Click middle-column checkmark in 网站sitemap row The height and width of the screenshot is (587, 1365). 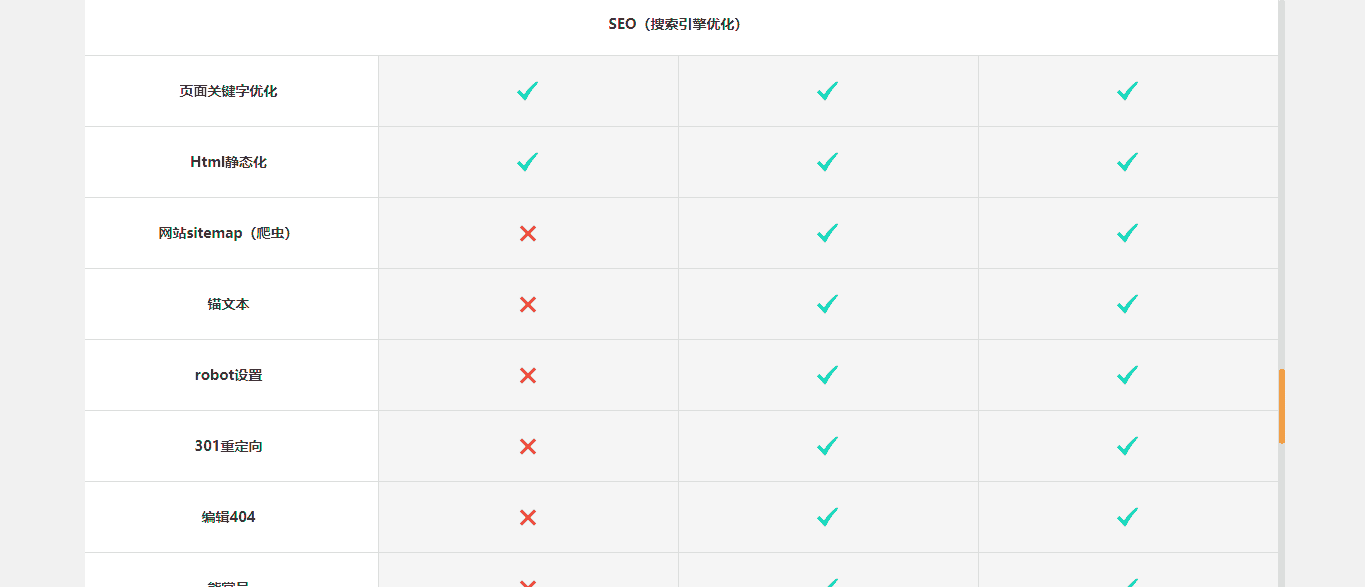click(x=827, y=233)
